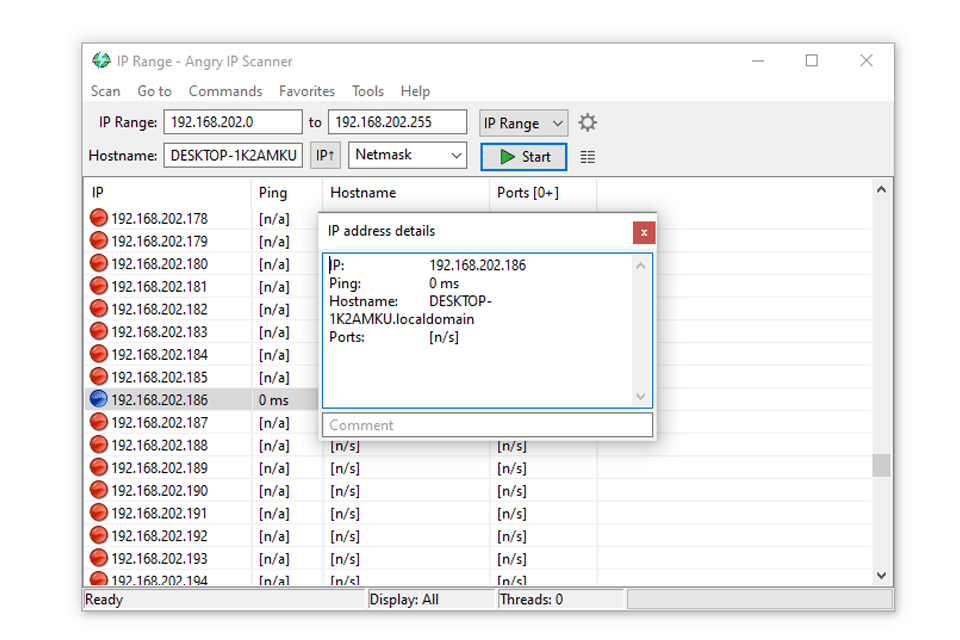Click red status dot for 192.168.202.183
960x640 pixels.
99,331
